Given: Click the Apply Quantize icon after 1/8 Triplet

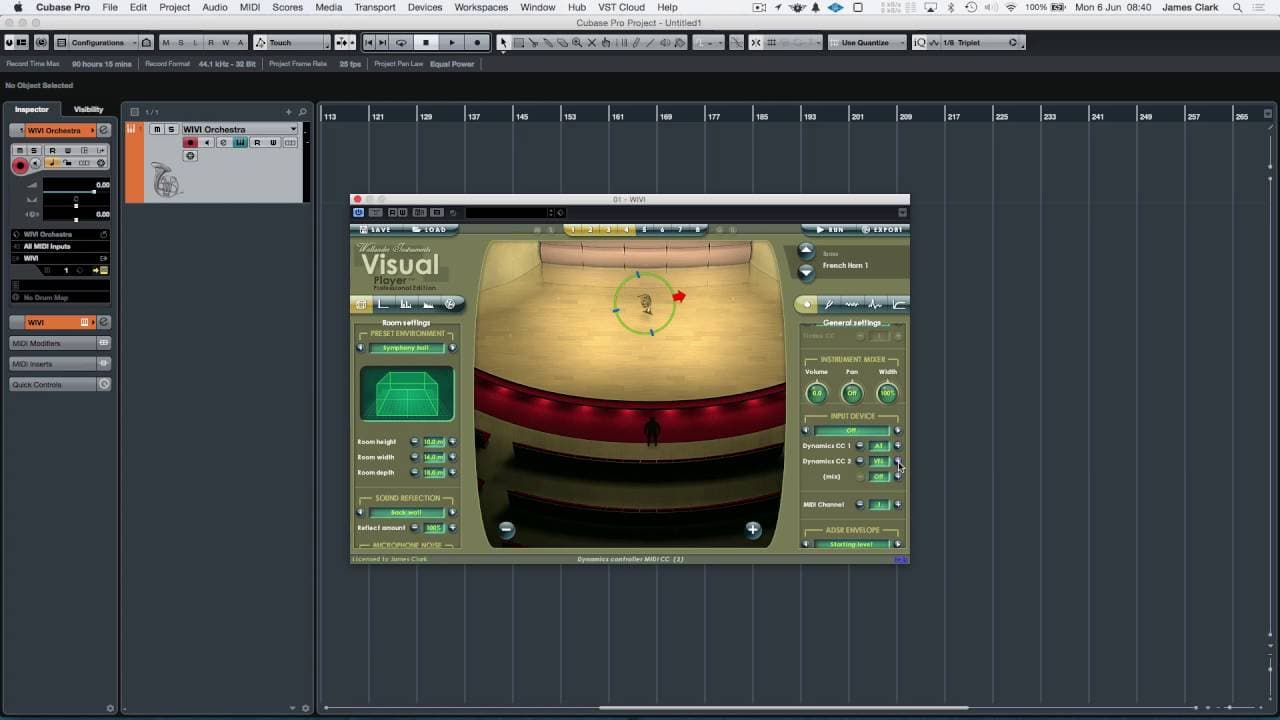Looking at the screenshot, I should (x=1013, y=43).
